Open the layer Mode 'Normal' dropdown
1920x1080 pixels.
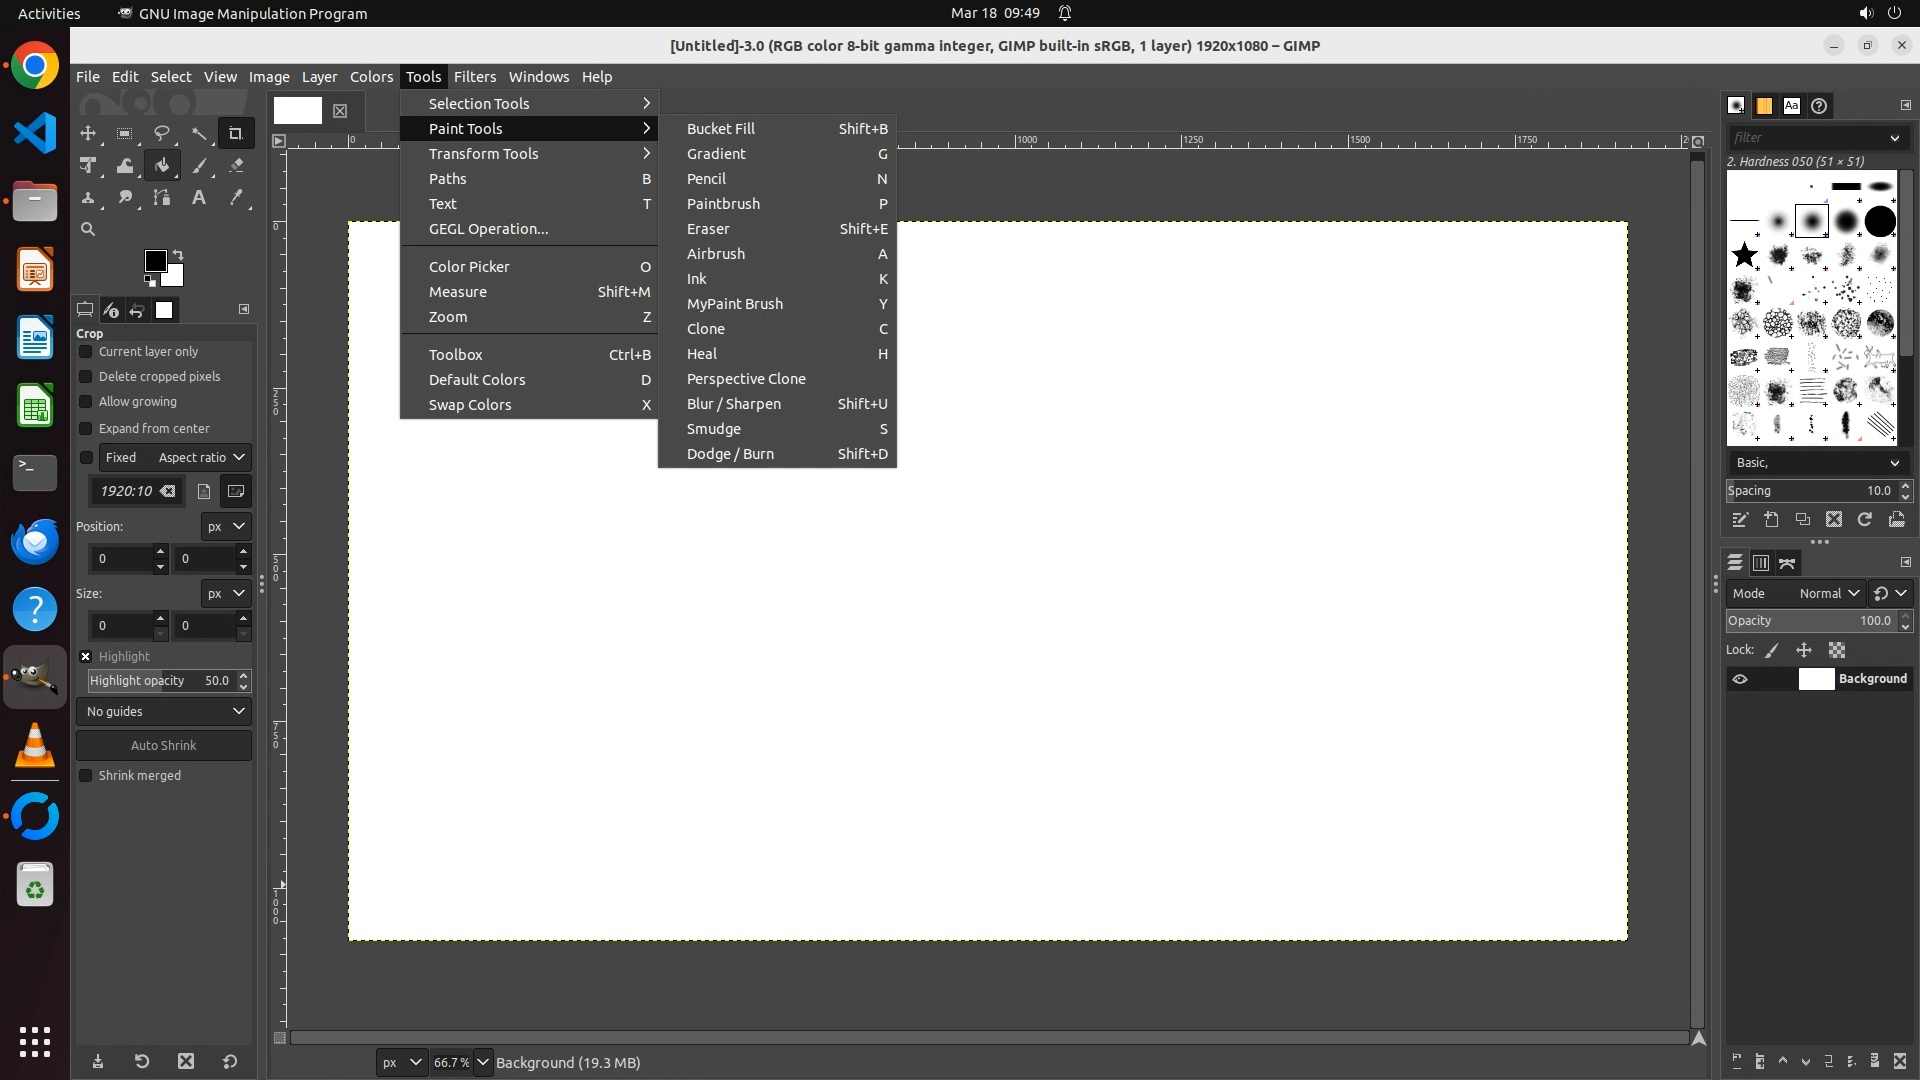[1828, 593]
